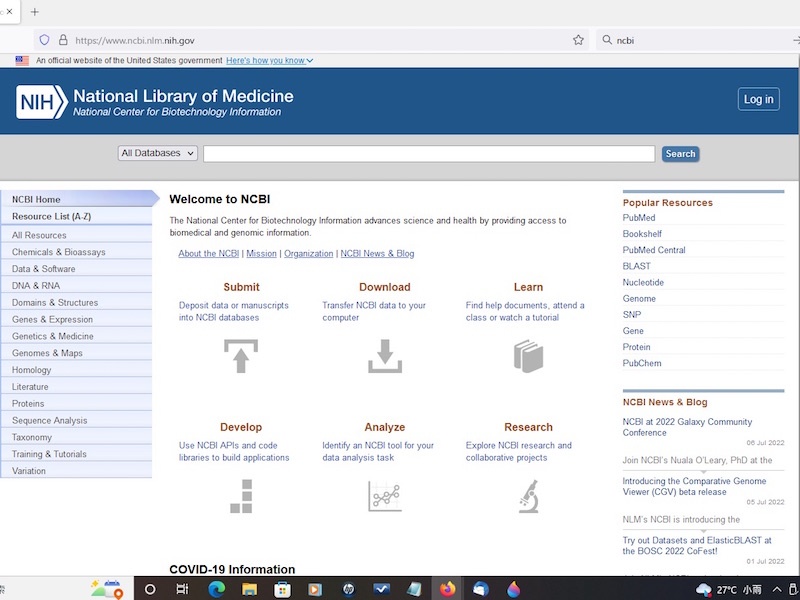
Task: Open the About the NCBI link
Action: (209, 254)
